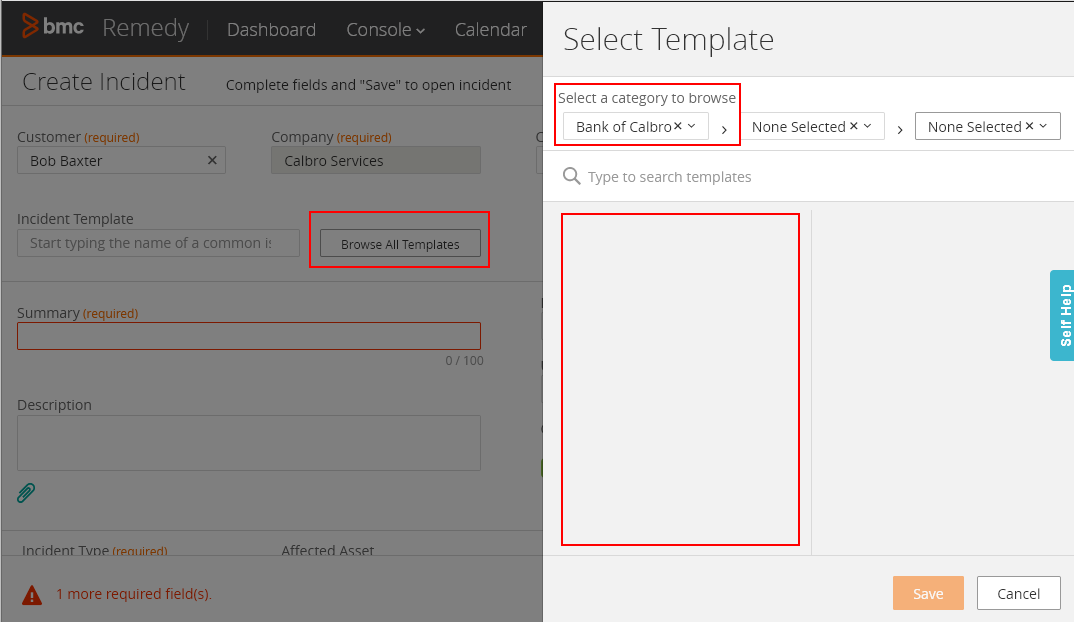
Task: Cancel the Select Template dialog
Action: [1019, 593]
